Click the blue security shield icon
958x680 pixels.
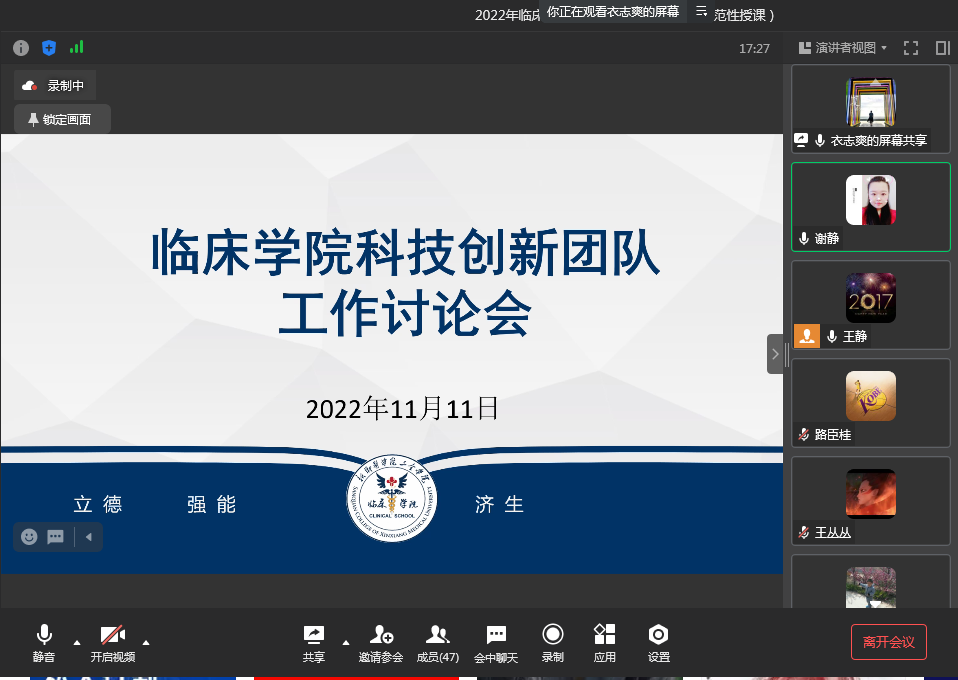49,47
